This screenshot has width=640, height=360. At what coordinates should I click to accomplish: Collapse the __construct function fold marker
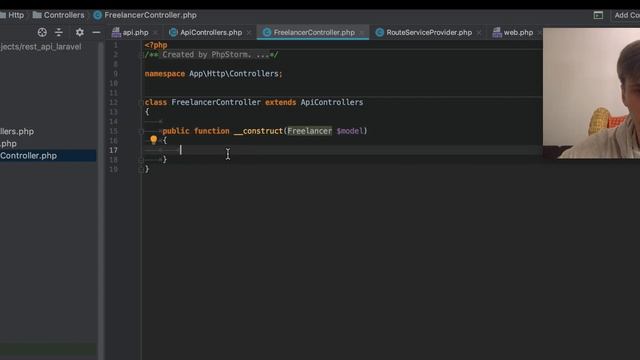tap(141, 131)
